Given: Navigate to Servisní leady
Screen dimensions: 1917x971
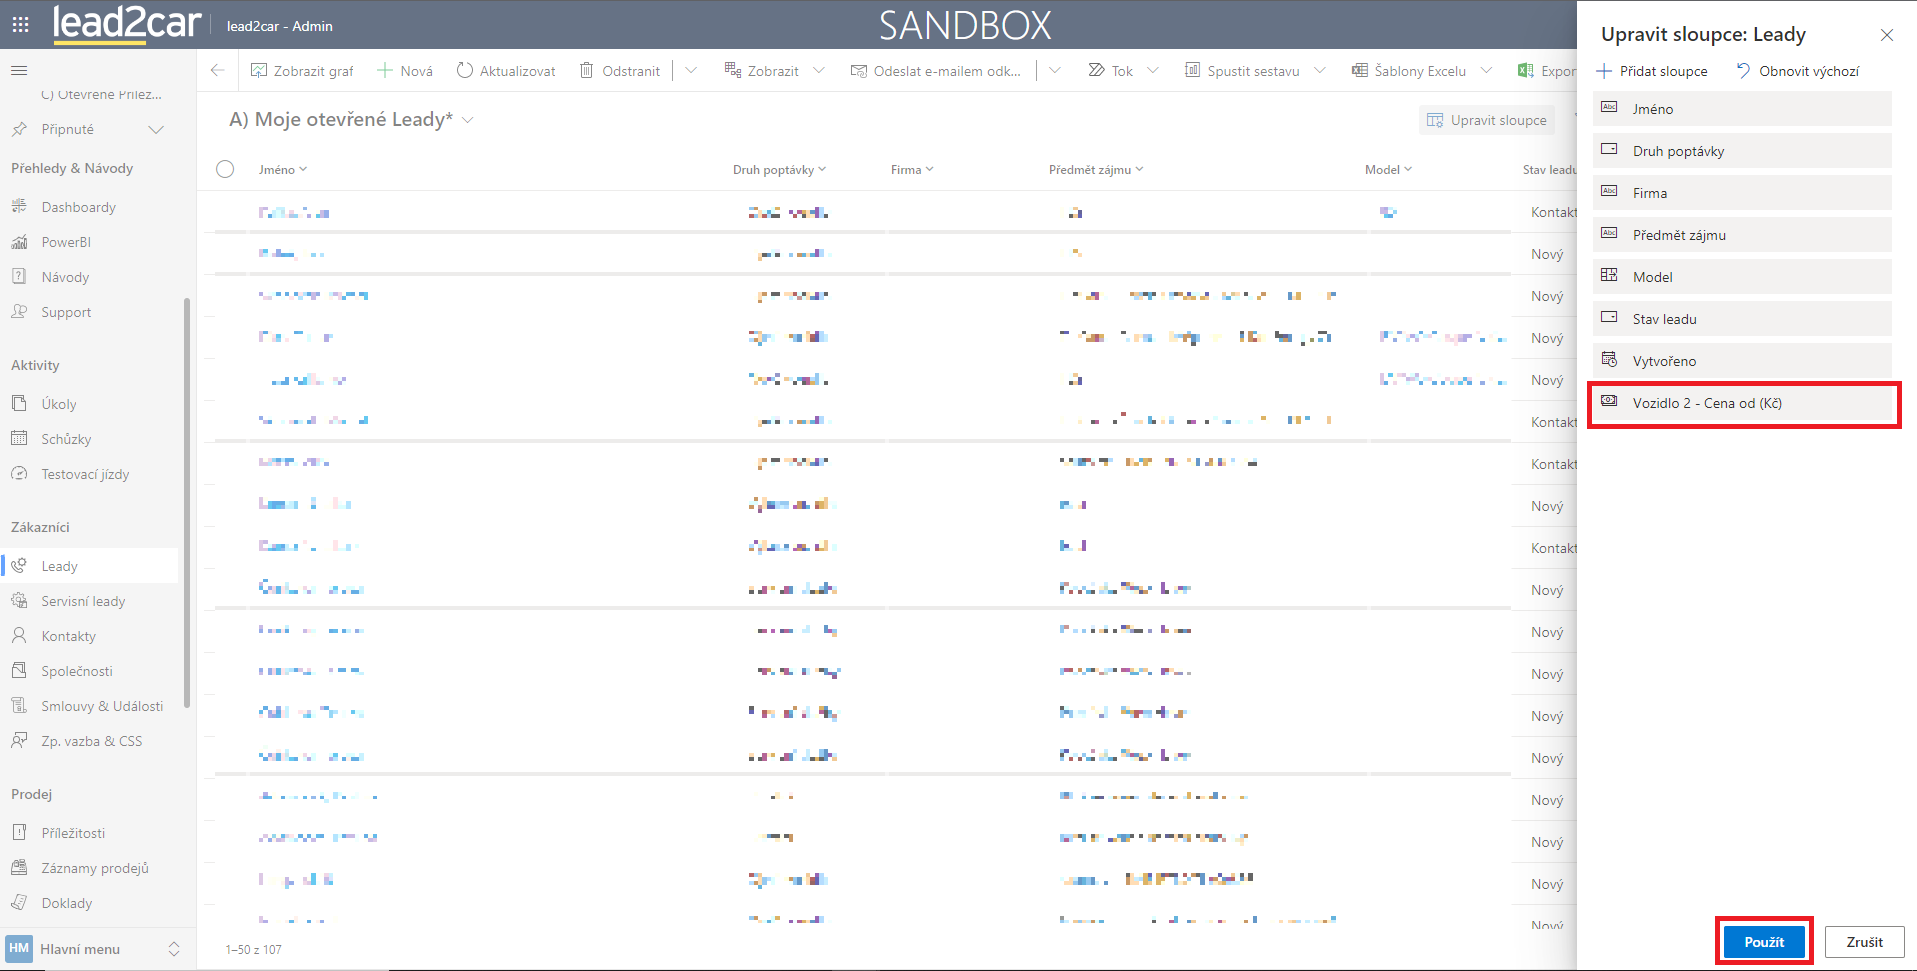Looking at the screenshot, I should click(83, 601).
